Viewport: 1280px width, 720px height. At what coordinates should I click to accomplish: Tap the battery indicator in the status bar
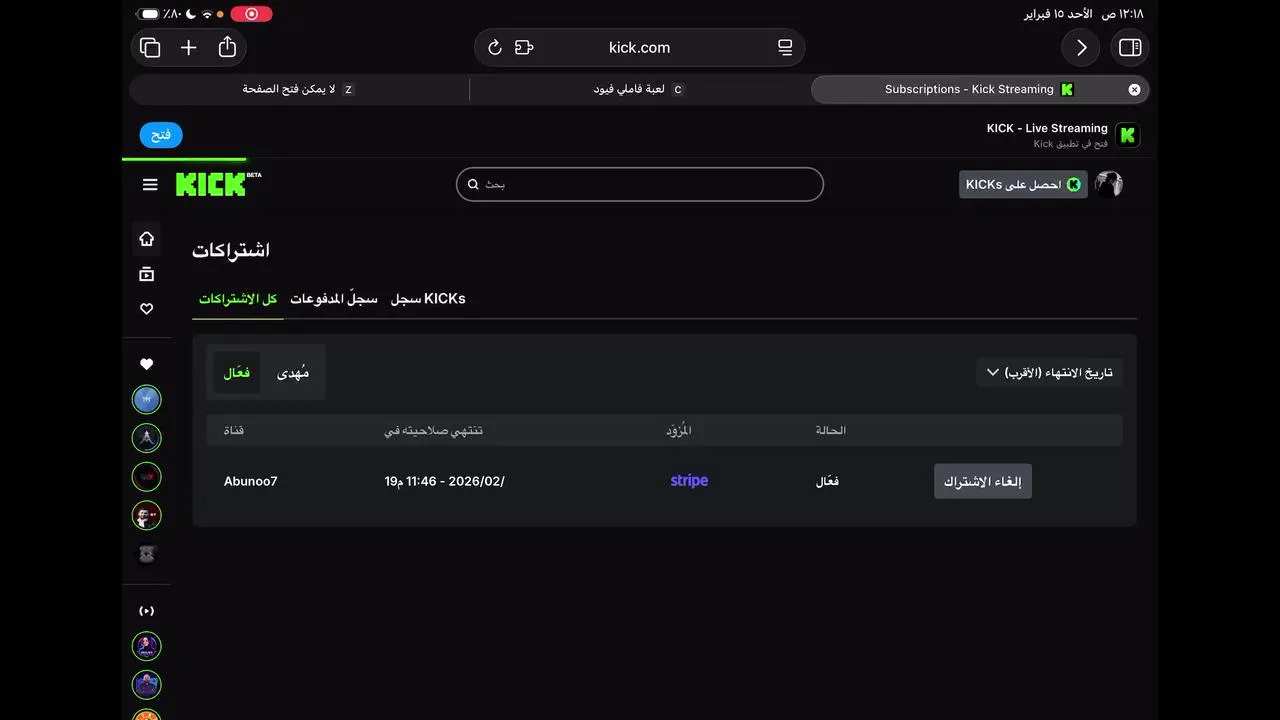tap(149, 14)
